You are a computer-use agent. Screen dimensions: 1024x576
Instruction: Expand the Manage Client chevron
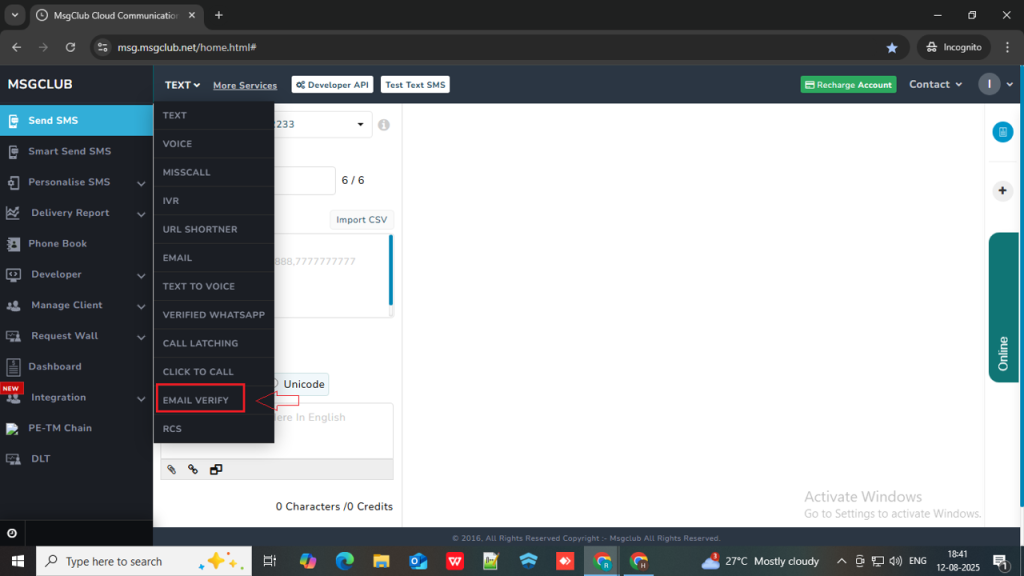click(x=141, y=306)
